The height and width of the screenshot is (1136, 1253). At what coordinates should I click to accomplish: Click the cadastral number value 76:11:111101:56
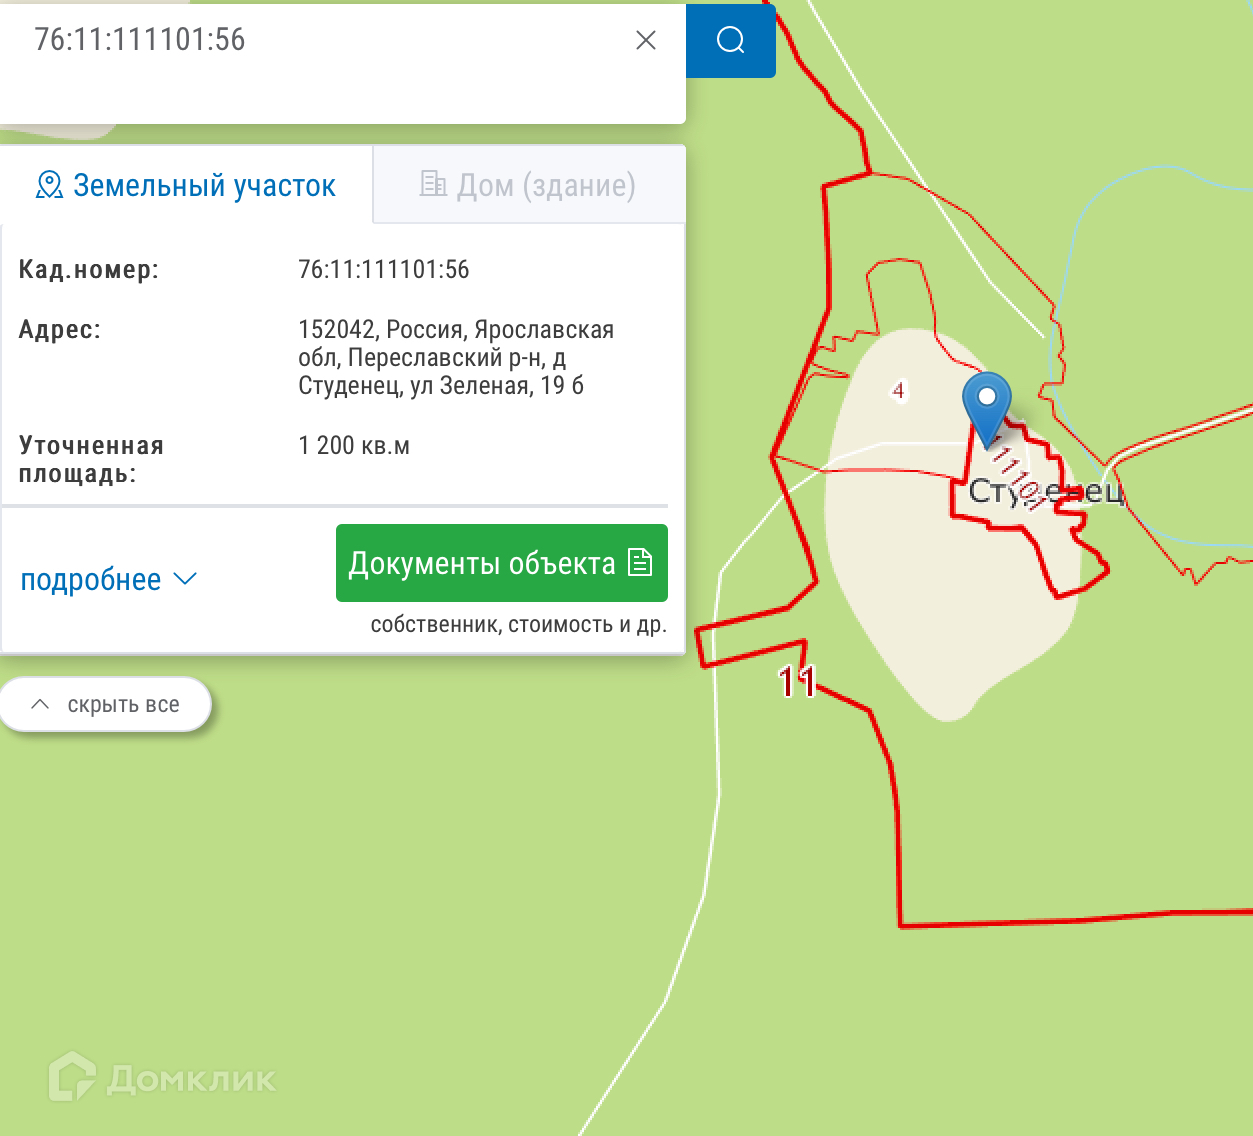click(x=384, y=269)
